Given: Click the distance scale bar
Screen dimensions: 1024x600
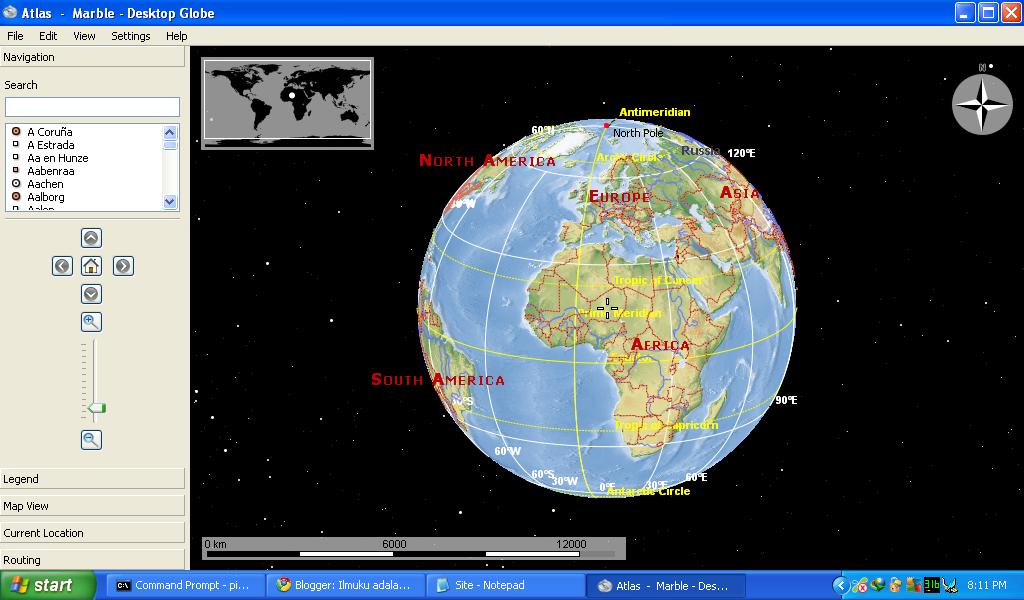Looking at the screenshot, I should point(414,548).
